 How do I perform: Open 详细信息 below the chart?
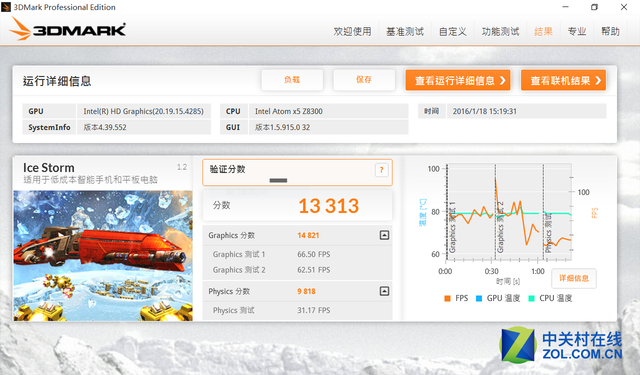pyautogui.click(x=574, y=278)
